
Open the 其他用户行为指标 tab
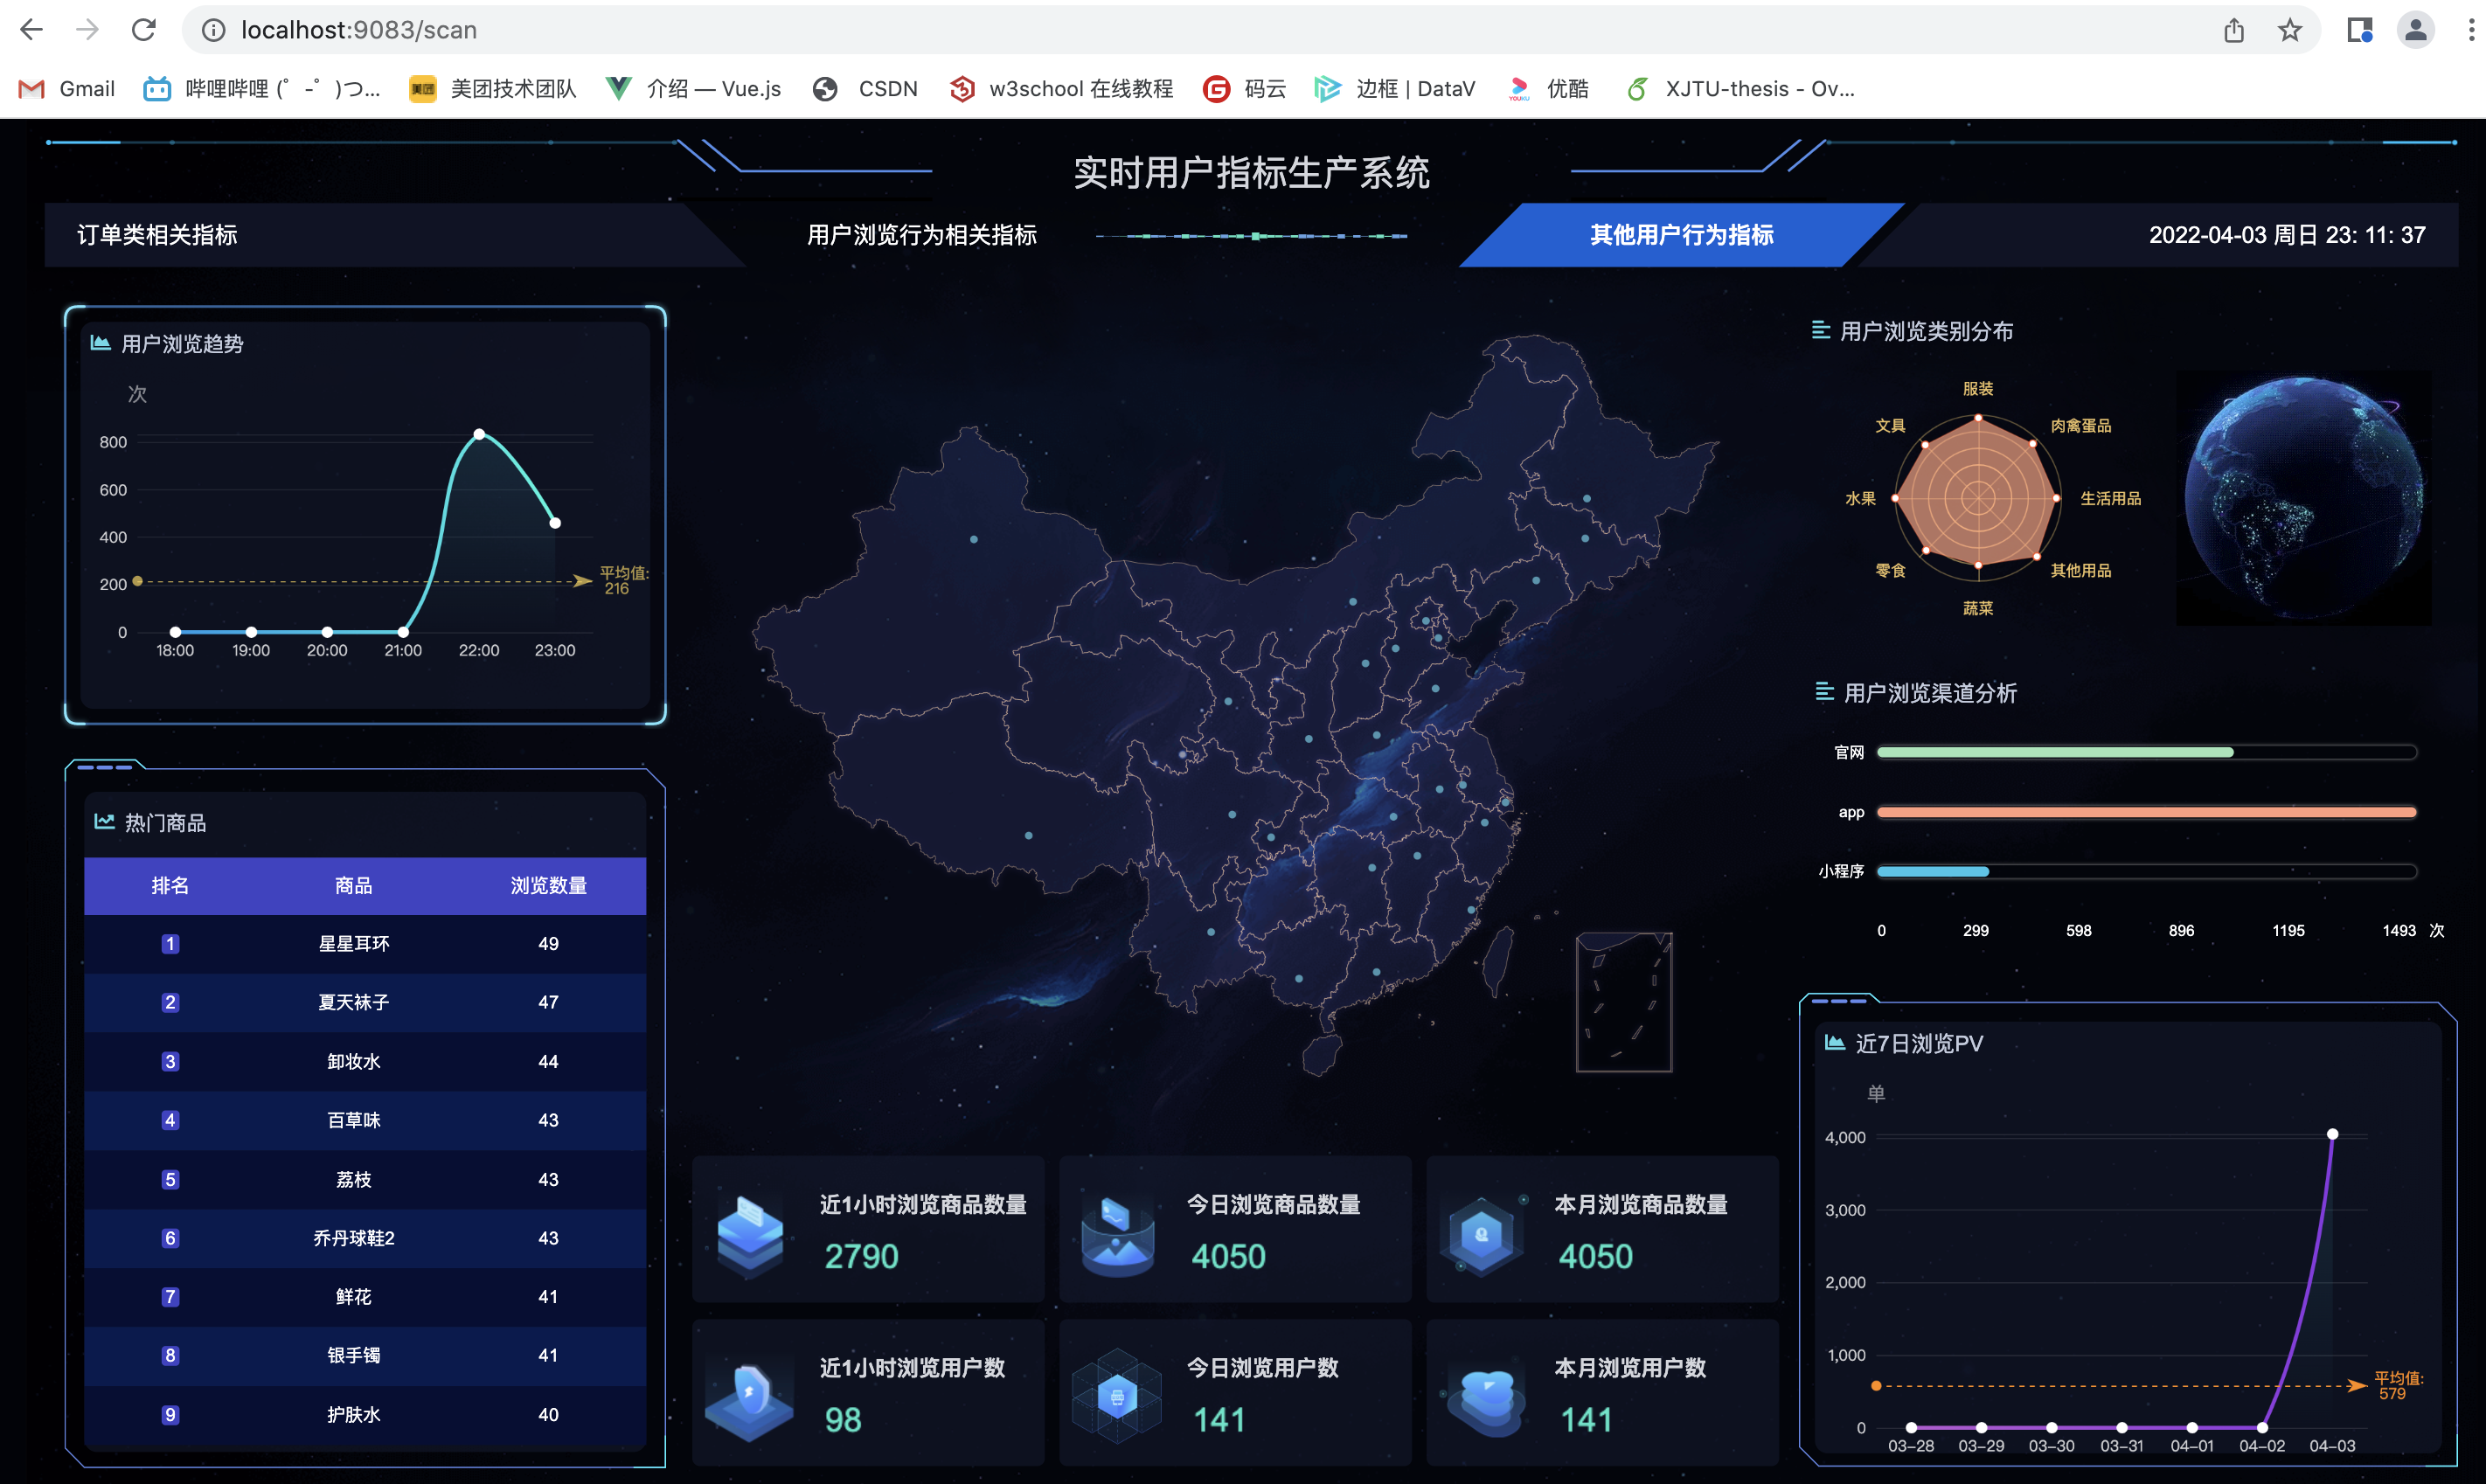pos(1681,235)
